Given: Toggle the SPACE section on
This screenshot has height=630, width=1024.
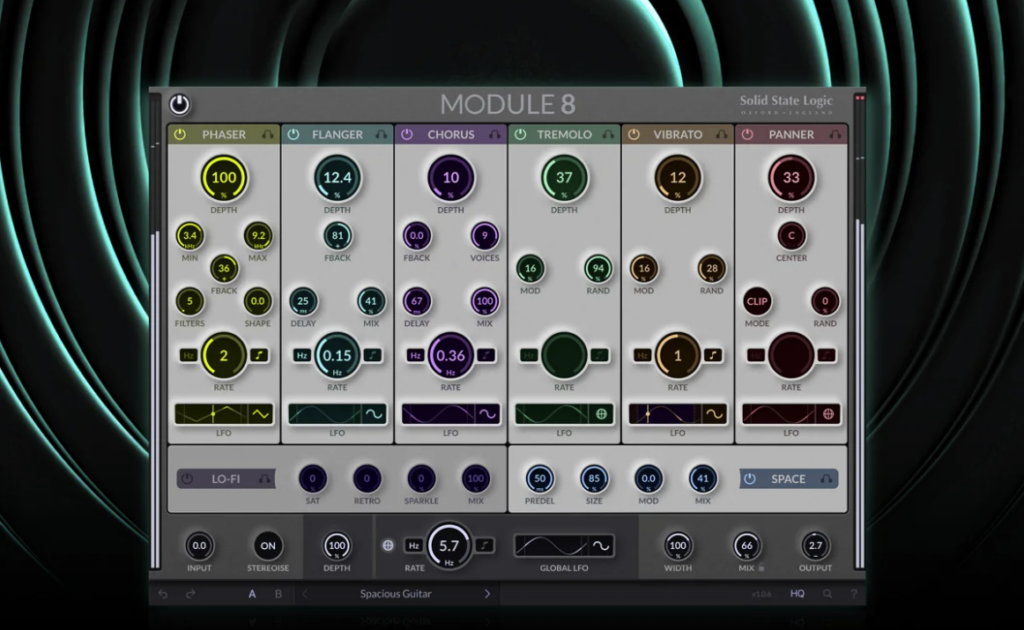Looking at the screenshot, I should pyautogui.click(x=751, y=479).
